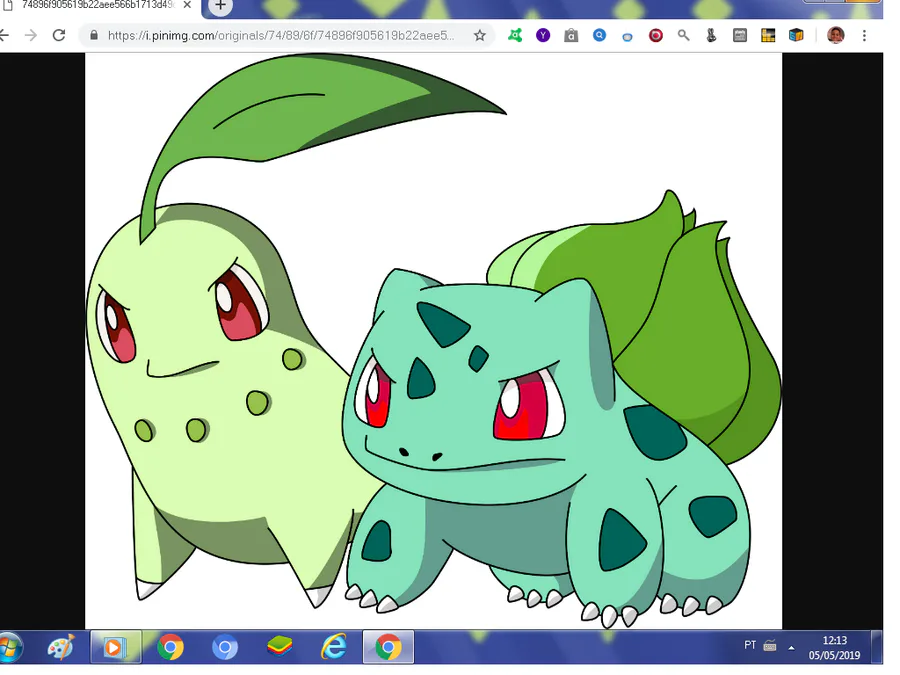Close the current browser tab

187,5
